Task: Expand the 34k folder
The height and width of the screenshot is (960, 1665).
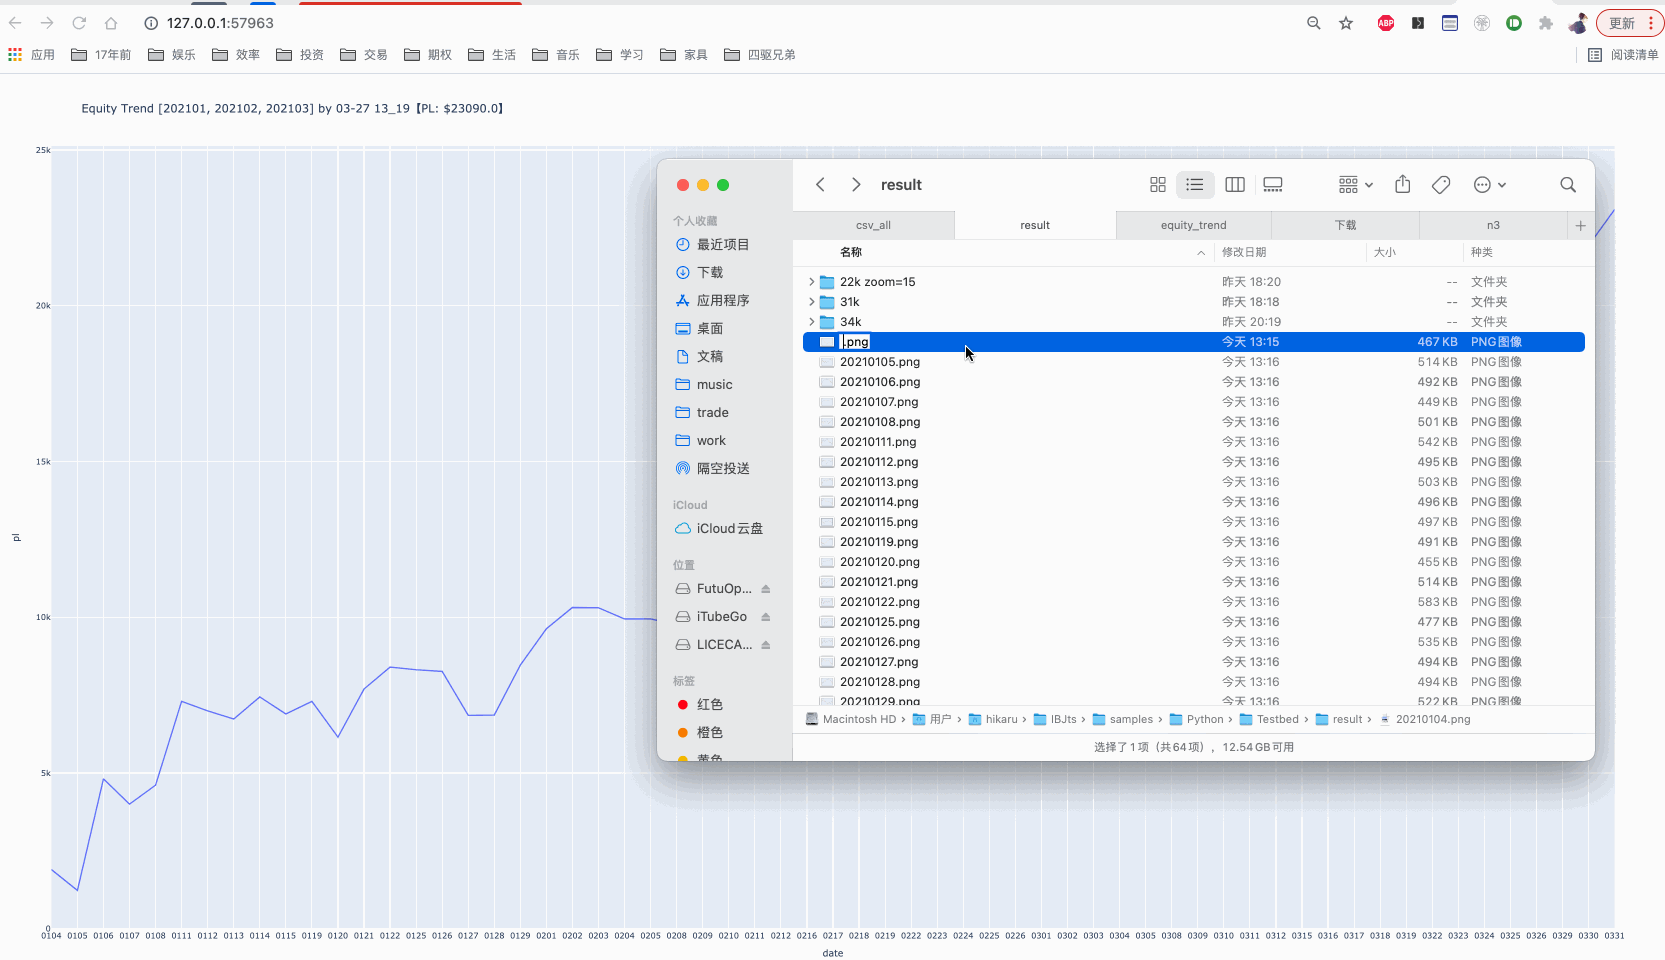Action: tap(811, 322)
